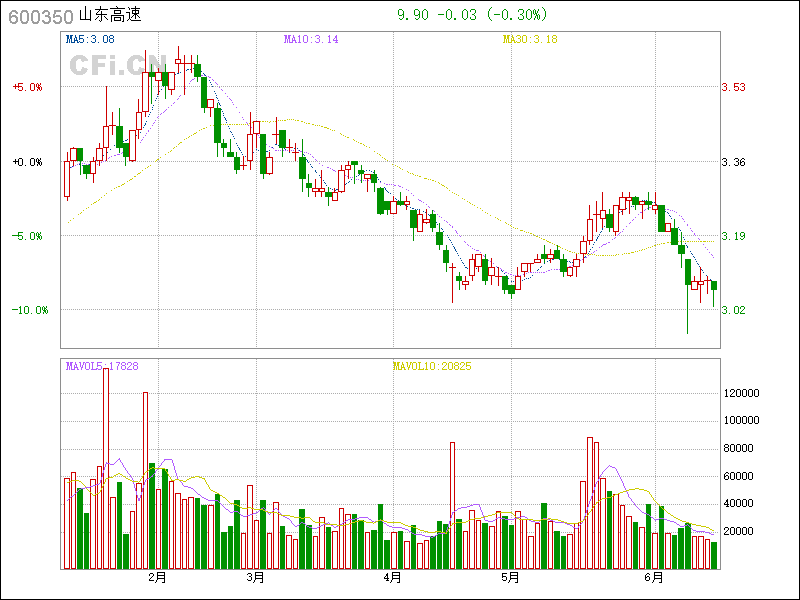Jump to the 3月 date marker
This screenshot has width=800, height=600.
click(x=255, y=577)
